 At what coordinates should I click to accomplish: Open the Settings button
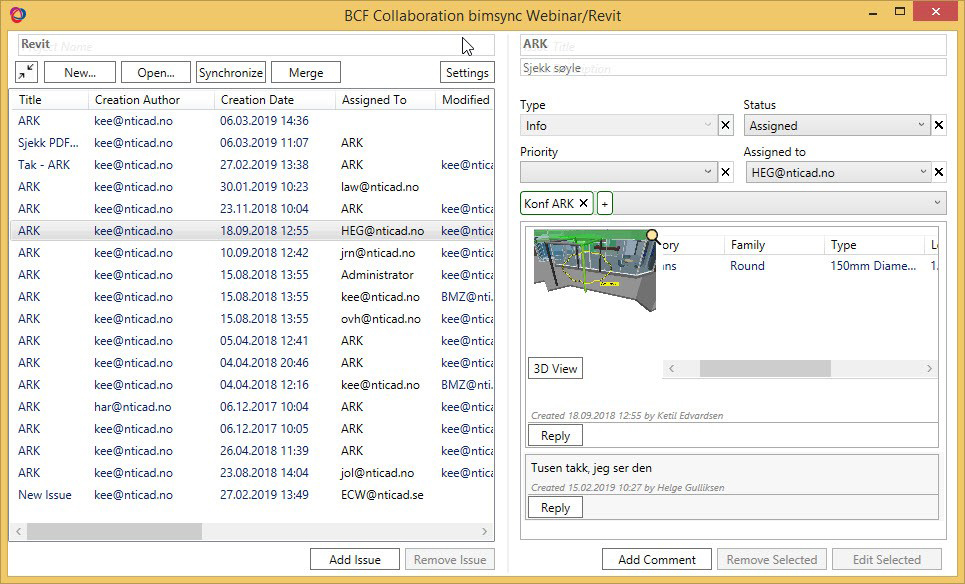(467, 72)
